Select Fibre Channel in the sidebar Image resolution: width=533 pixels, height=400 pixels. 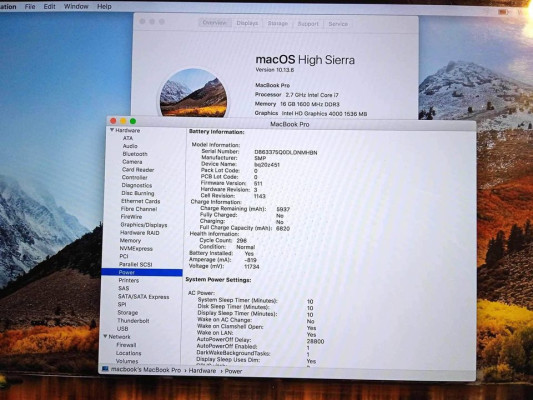[139, 209]
